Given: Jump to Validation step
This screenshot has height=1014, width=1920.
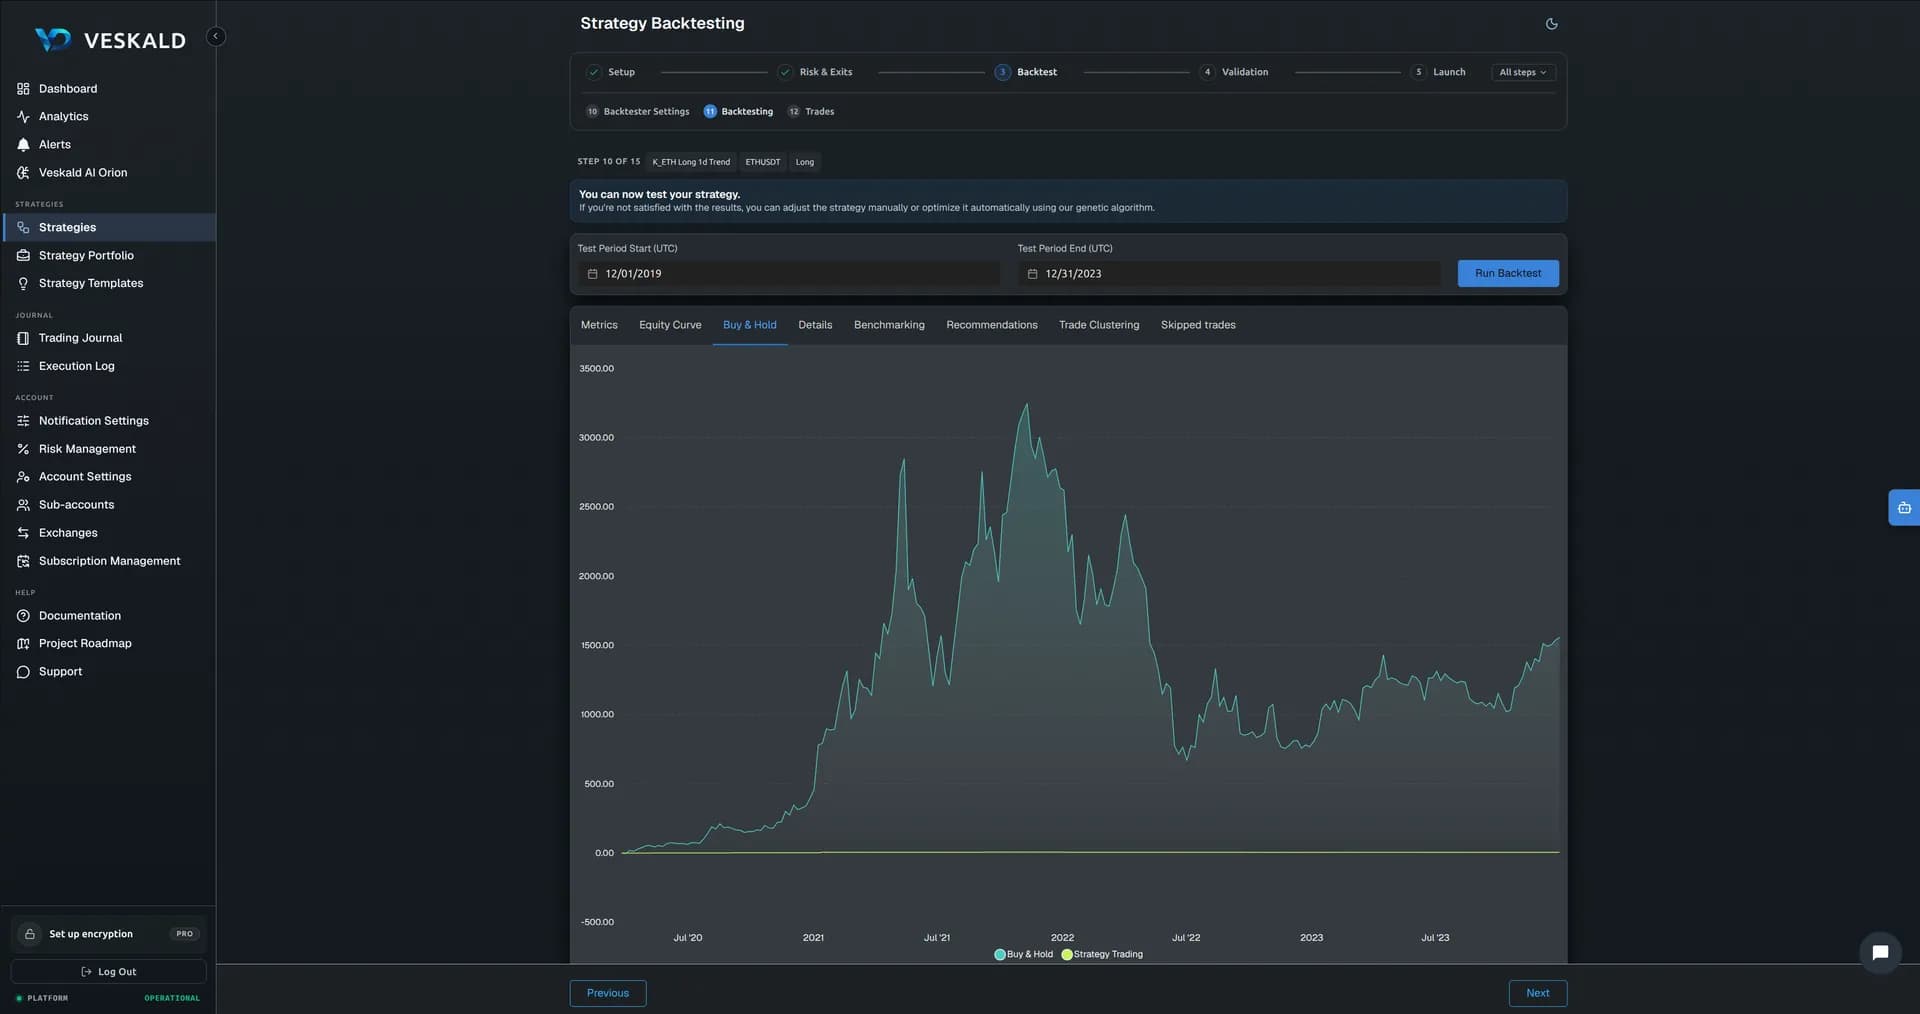Looking at the screenshot, I should pos(1234,72).
